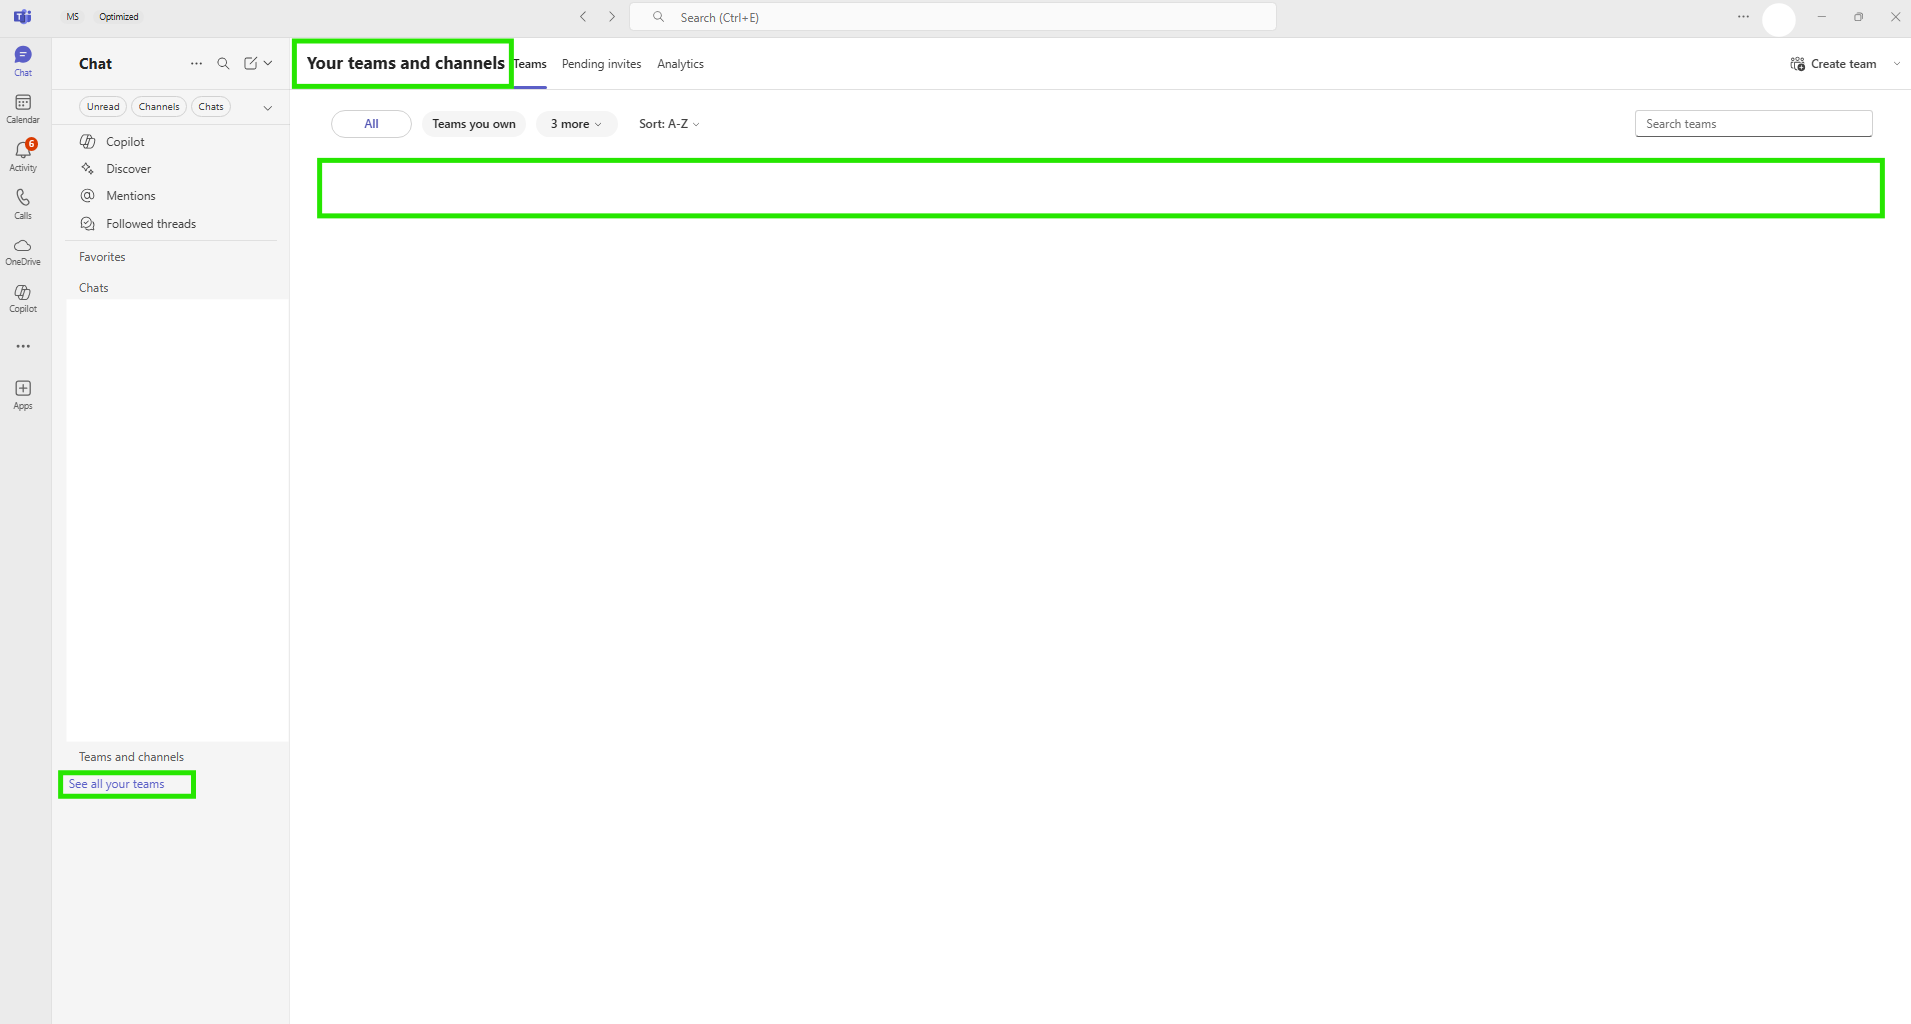Open Chat pane more options ellipsis

tap(196, 63)
